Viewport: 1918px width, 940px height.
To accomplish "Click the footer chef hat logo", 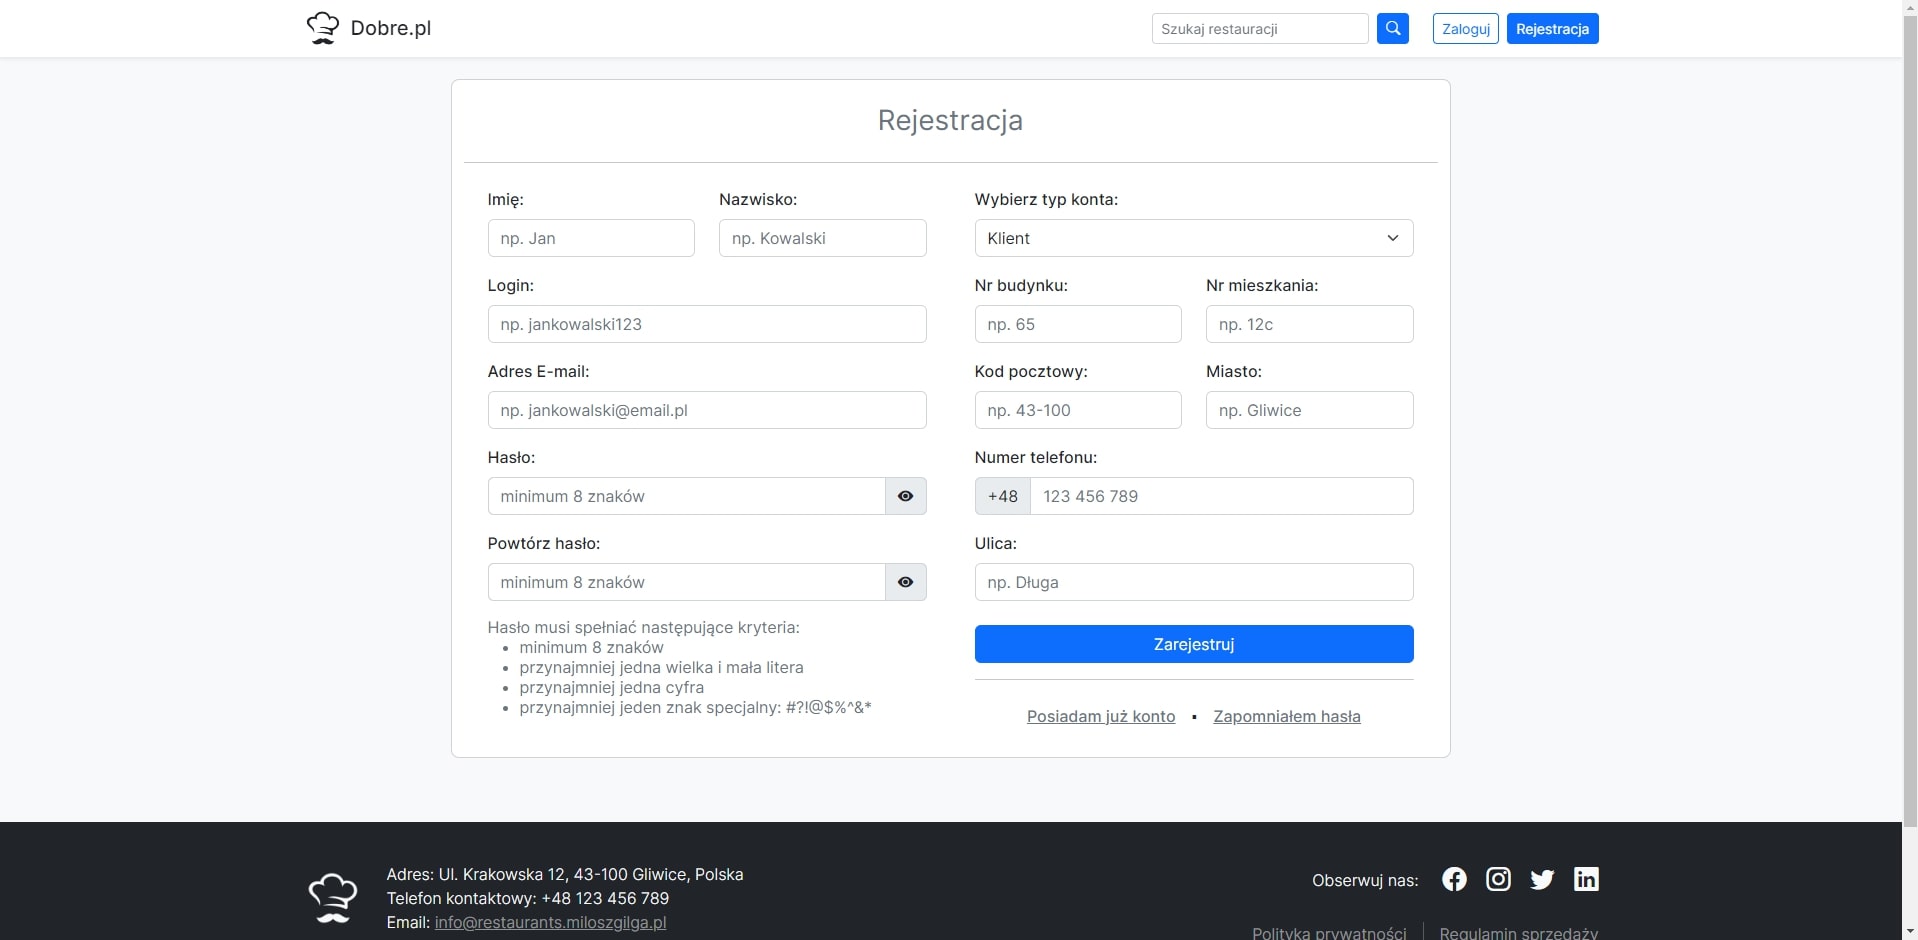I will pos(333,897).
